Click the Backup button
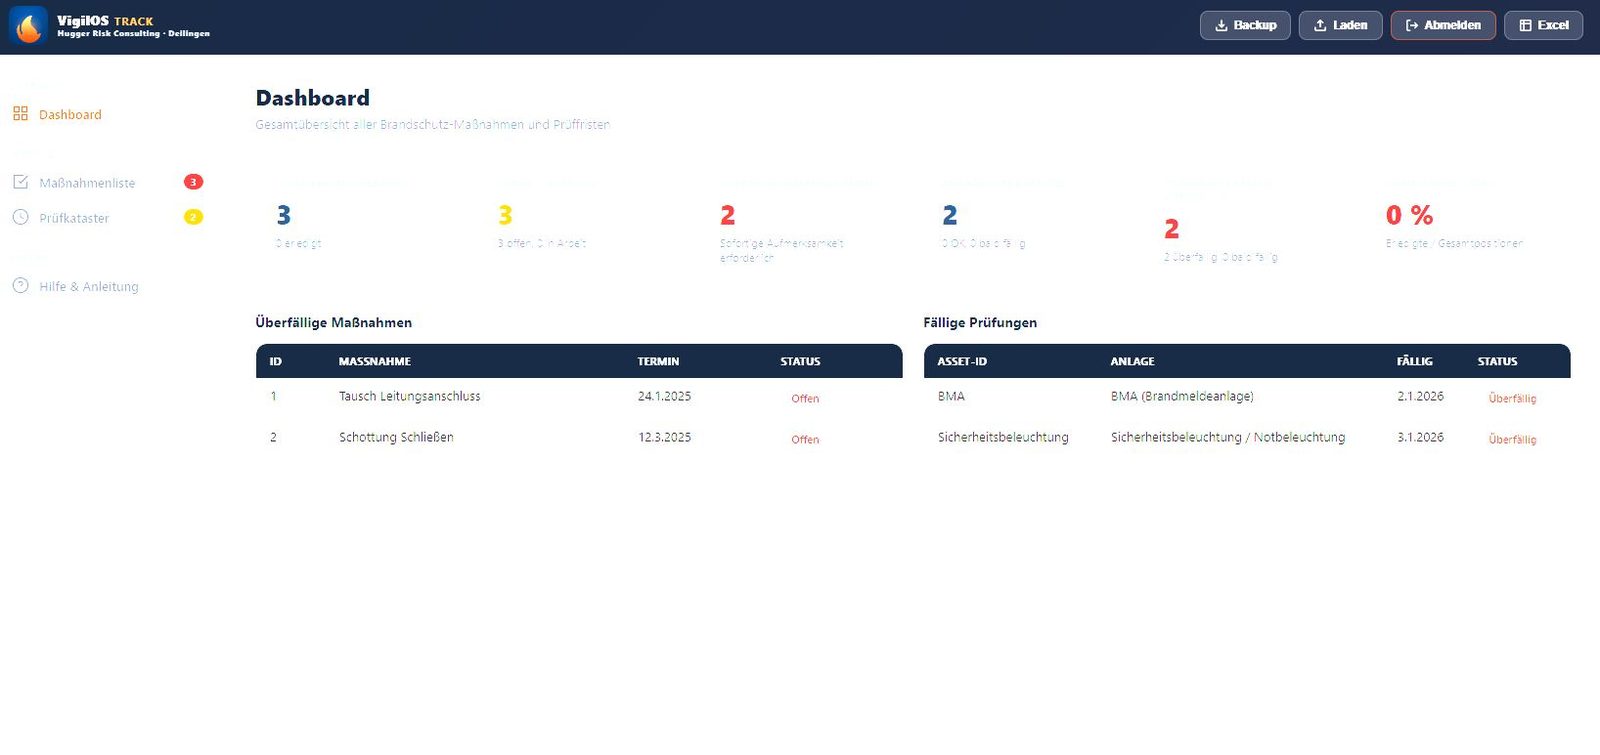1600x755 pixels. 1245,25
